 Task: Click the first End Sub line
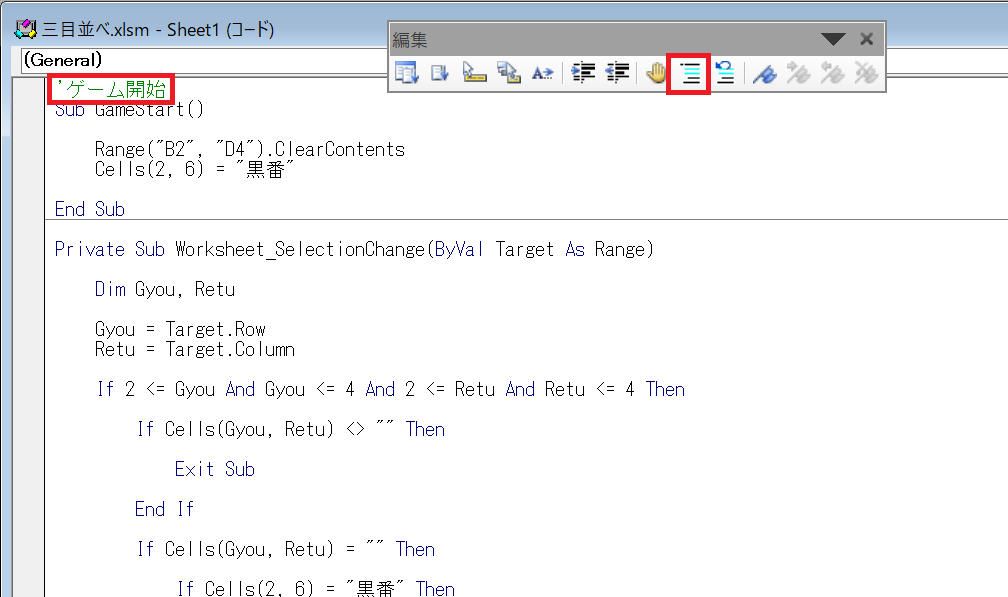89,209
